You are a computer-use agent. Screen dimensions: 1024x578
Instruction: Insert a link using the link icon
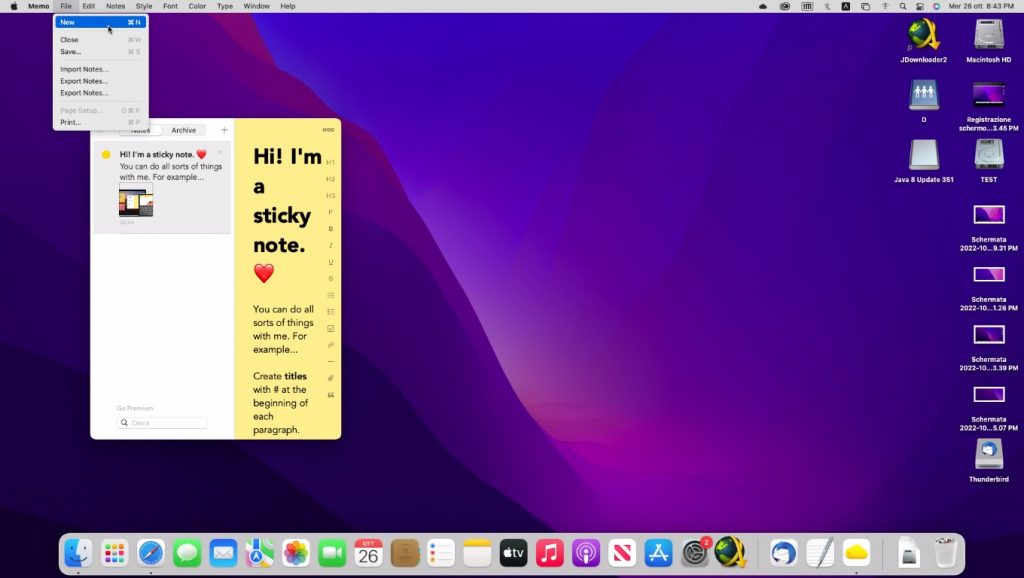(x=330, y=345)
